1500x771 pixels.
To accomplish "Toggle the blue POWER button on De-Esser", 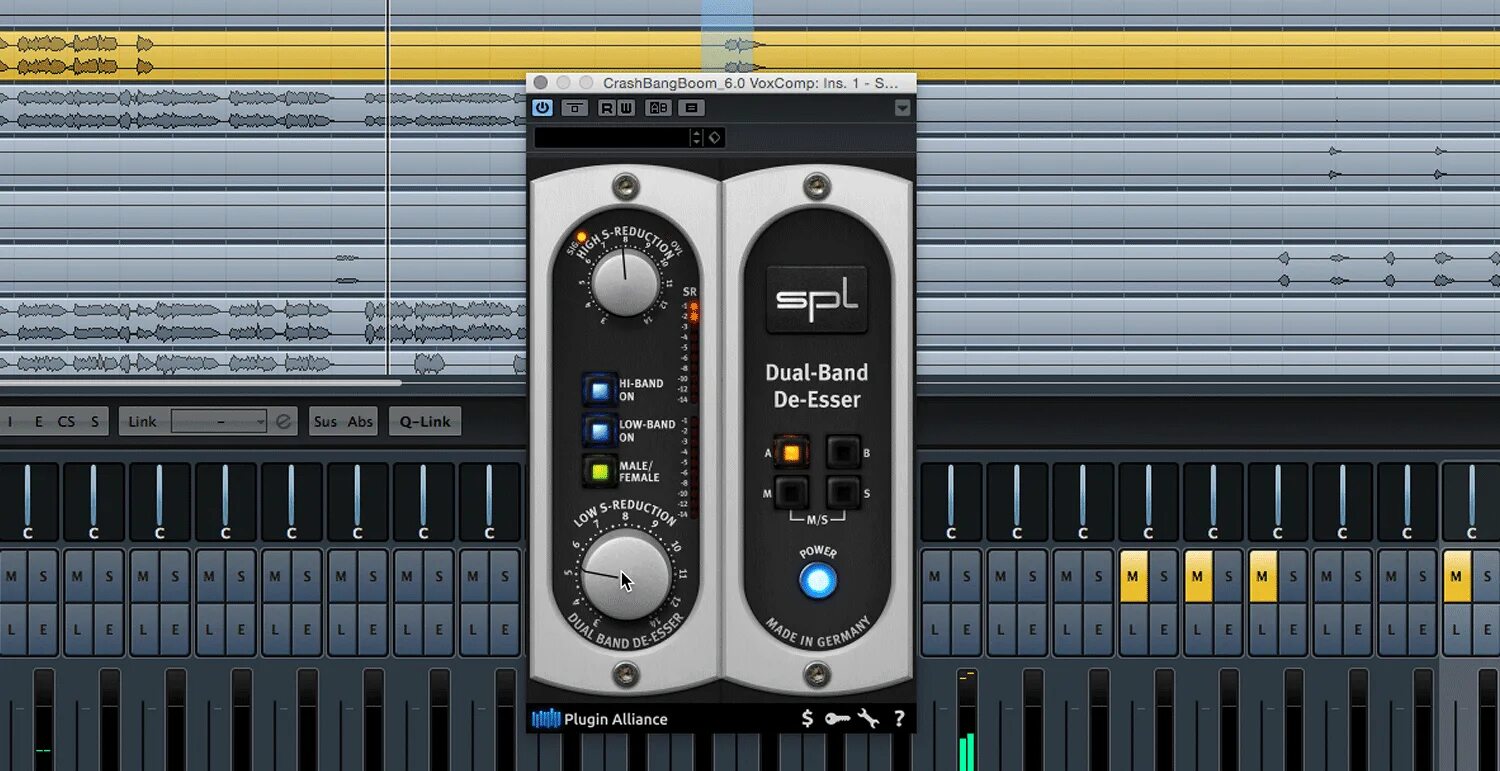I will 818,581.
